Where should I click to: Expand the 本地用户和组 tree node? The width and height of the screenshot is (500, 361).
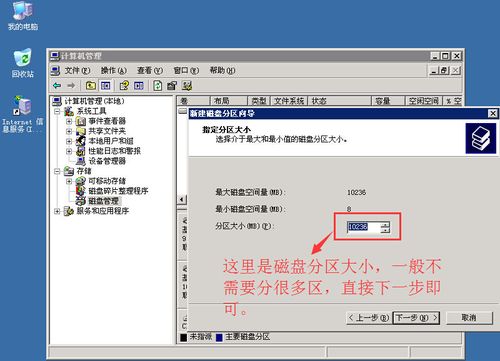(69, 141)
